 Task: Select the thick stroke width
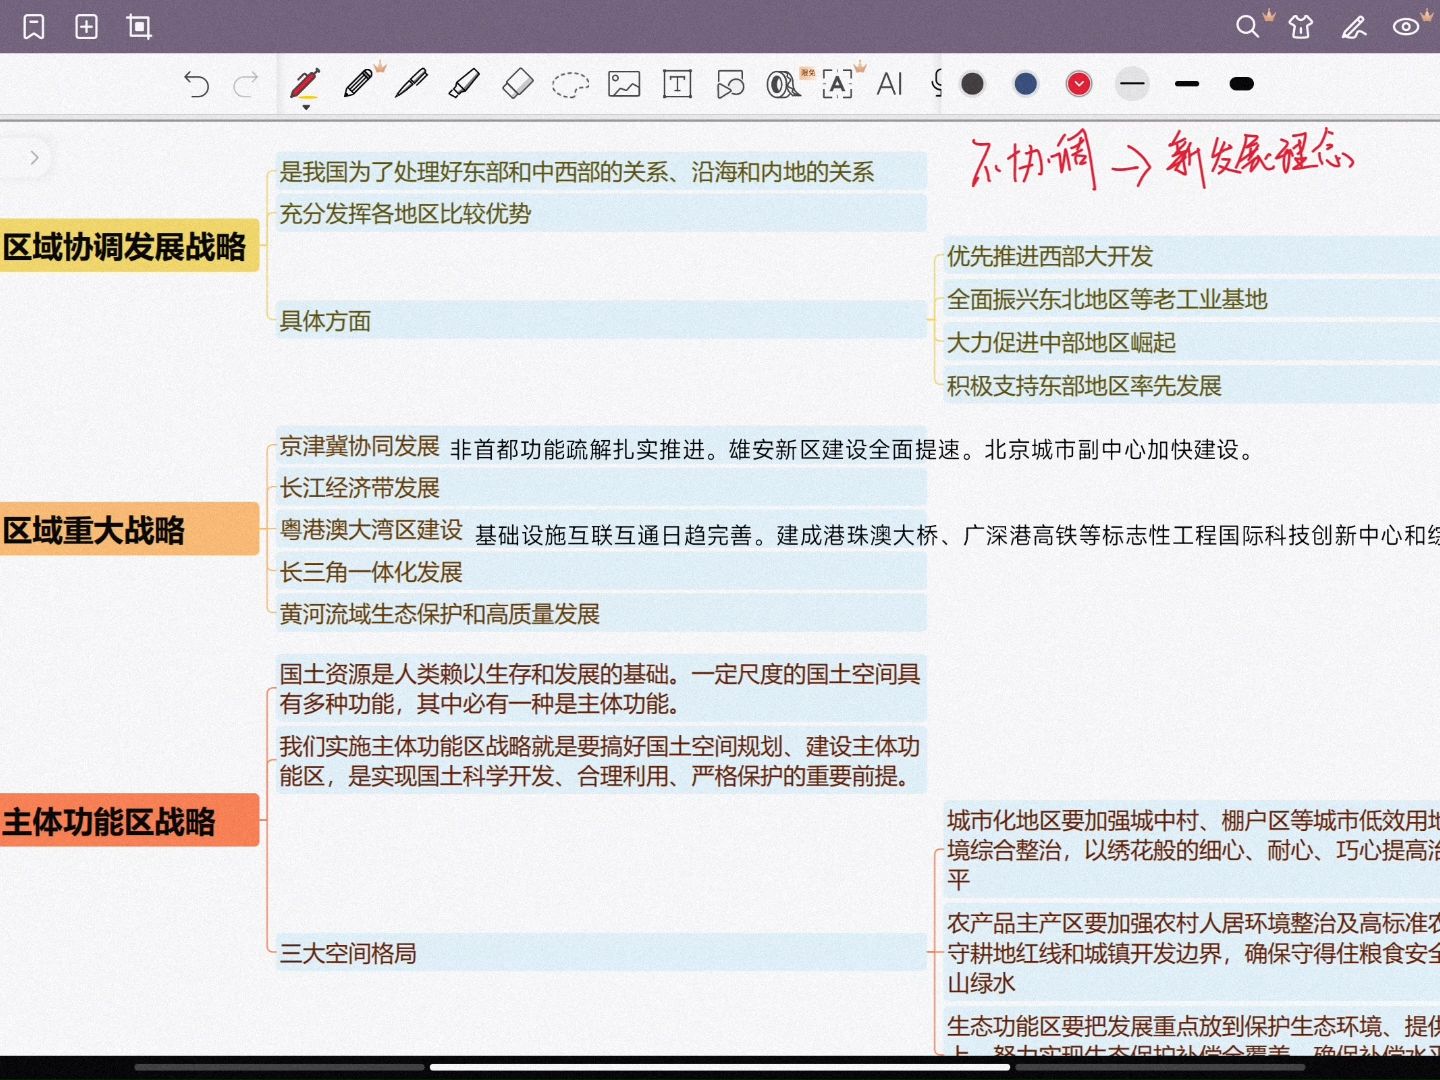pyautogui.click(x=1241, y=84)
